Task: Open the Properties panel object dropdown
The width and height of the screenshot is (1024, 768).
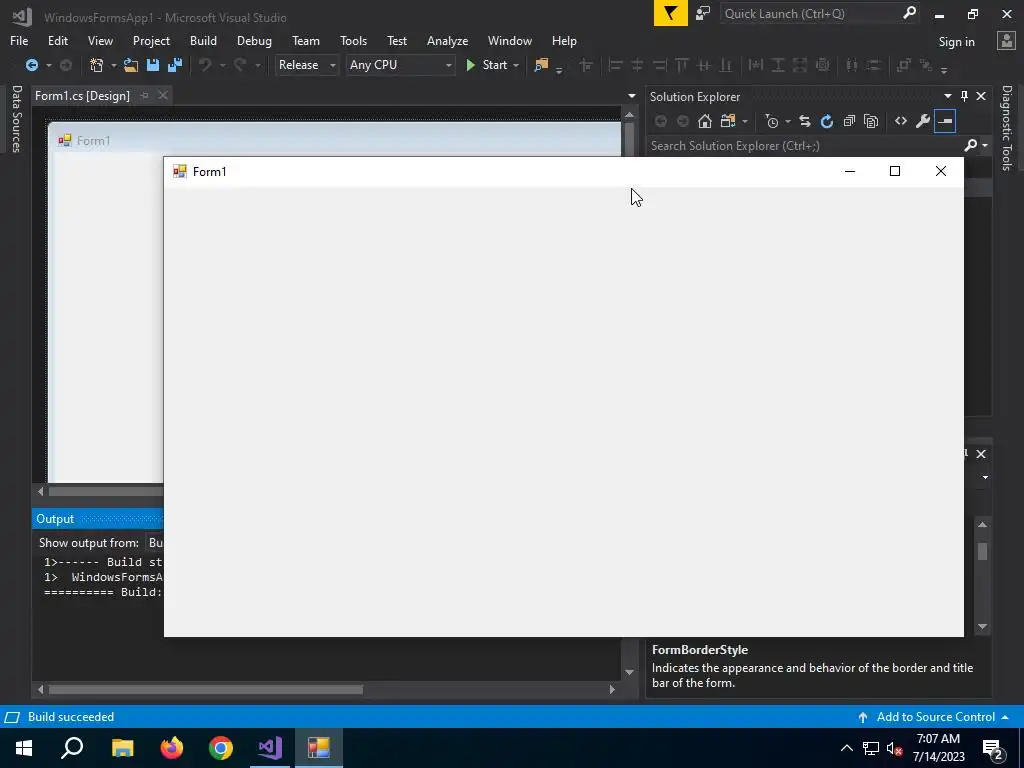Action: [x=985, y=477]
